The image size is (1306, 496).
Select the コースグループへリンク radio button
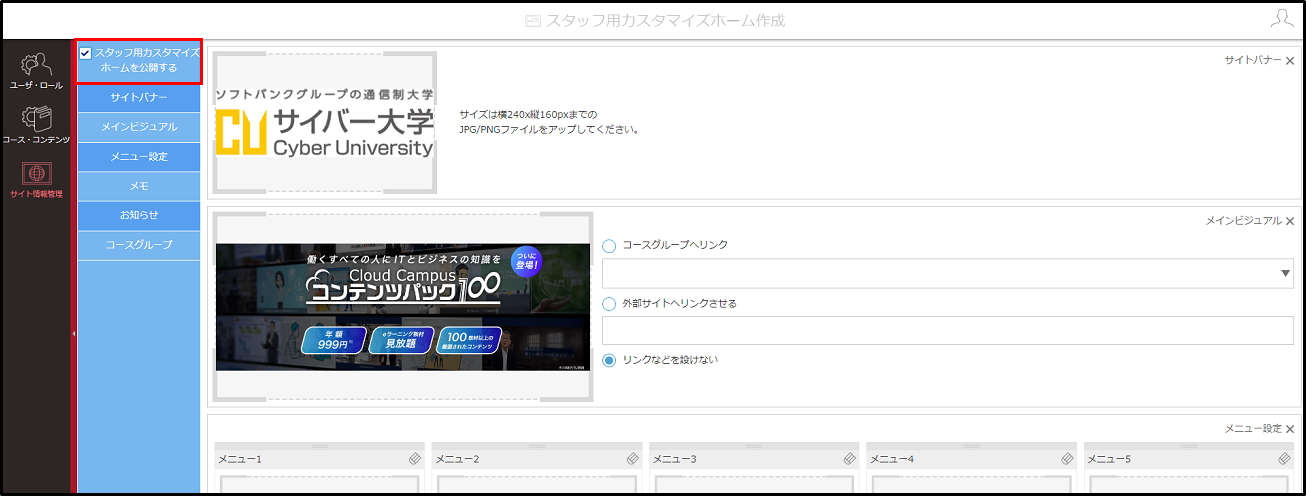(609, 245)
